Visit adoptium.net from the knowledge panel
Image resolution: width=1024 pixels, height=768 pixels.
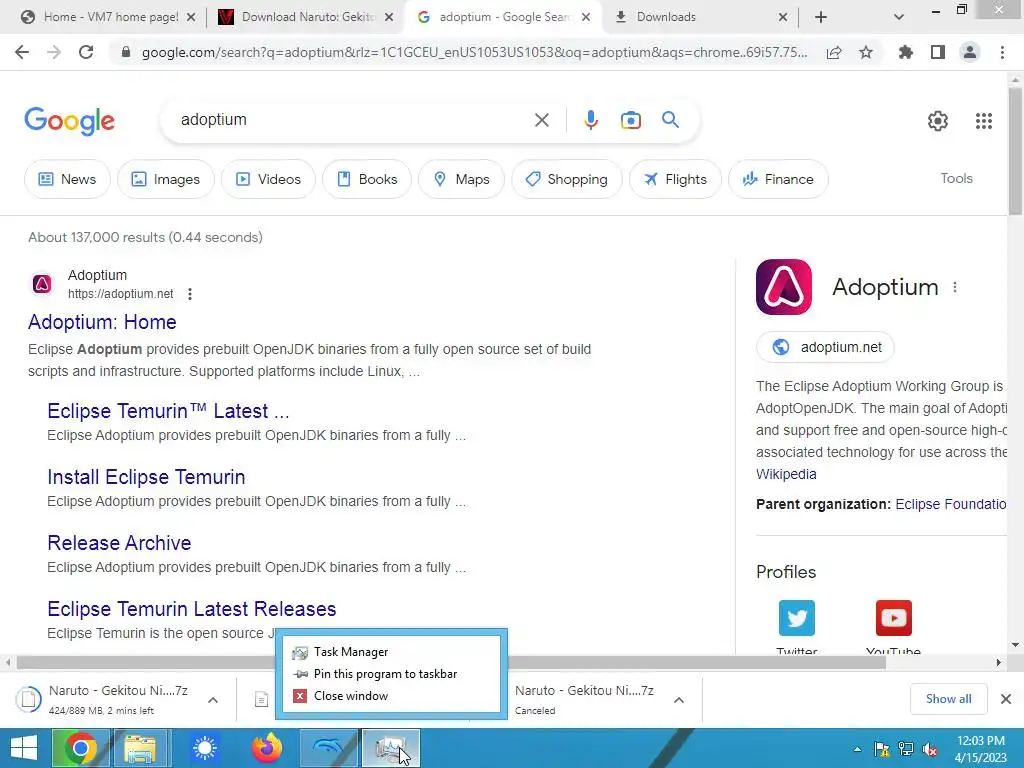825,347
